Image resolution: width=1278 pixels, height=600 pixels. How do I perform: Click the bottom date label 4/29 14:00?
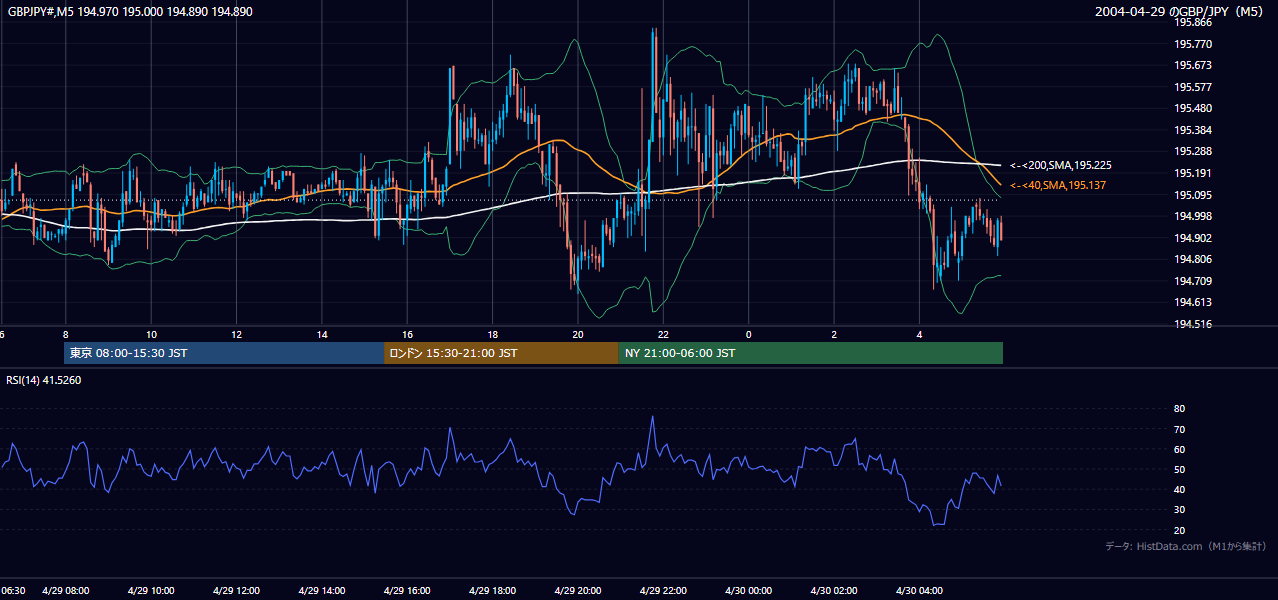click(x=322, y=591)
